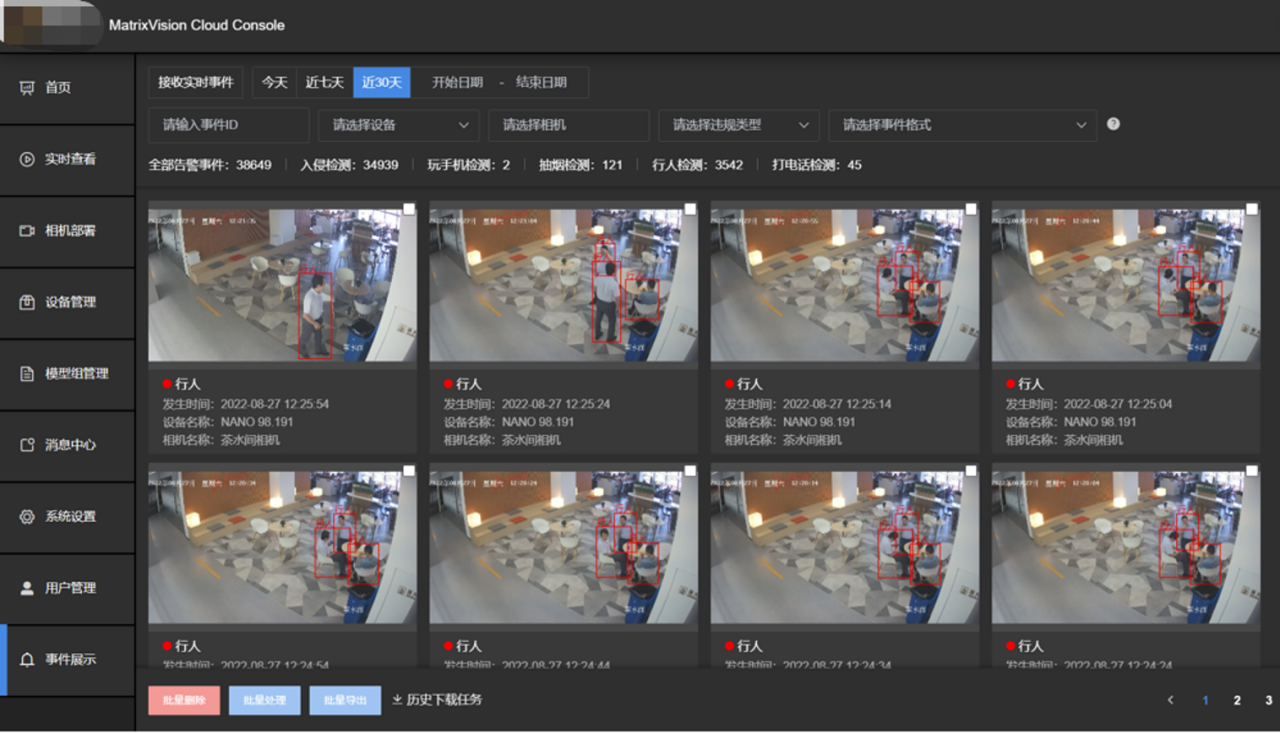Click the help question mark icon
The image size is (1280, 734).
(x=1113, y=124)
